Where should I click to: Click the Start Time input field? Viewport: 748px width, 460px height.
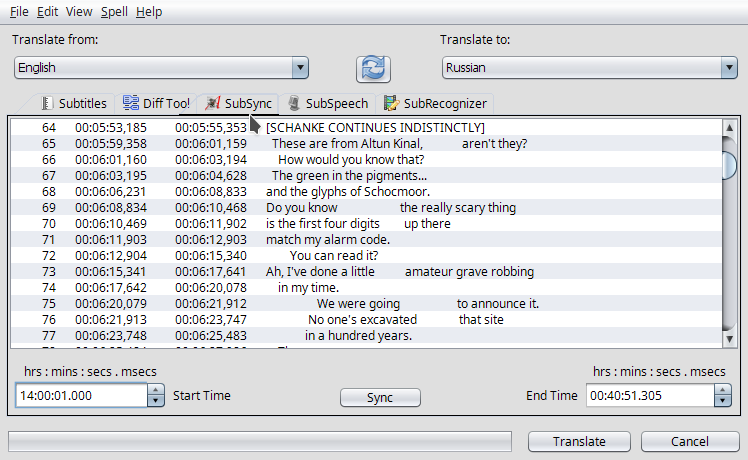pyautogui.click(x=82, y=396)
